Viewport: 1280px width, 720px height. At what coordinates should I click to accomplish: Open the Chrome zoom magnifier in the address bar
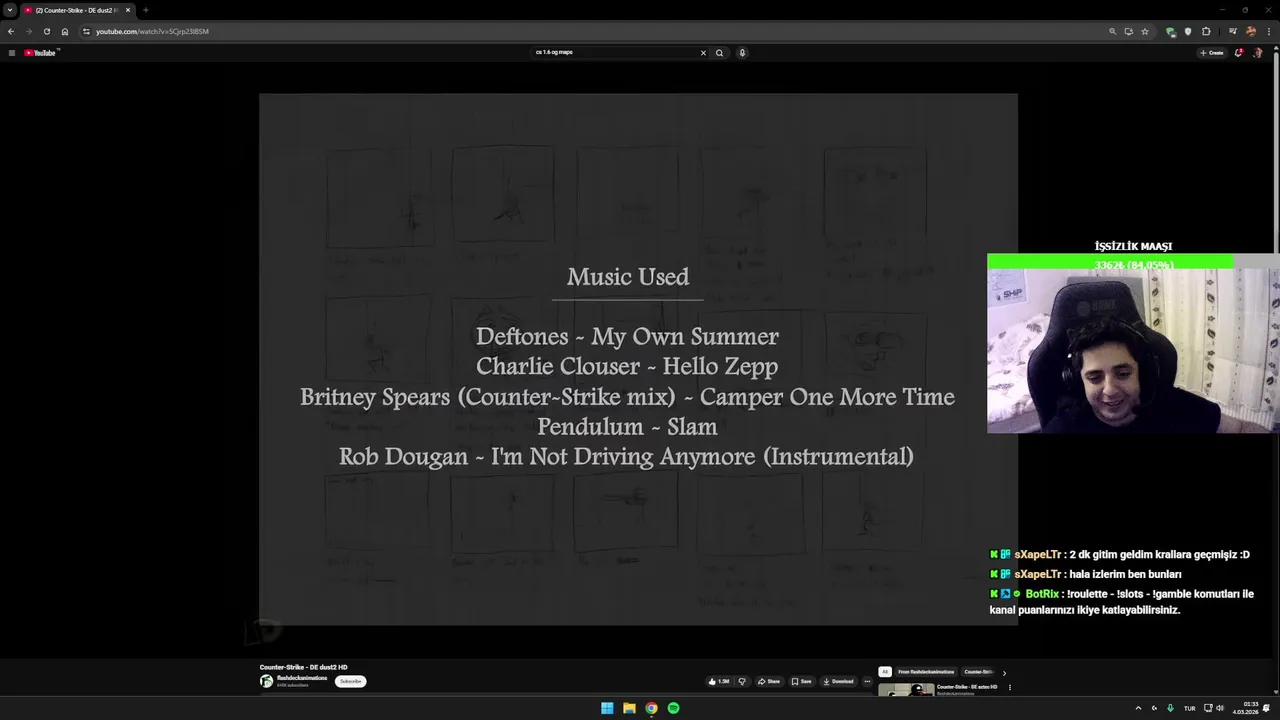(x=1112, y=31)
